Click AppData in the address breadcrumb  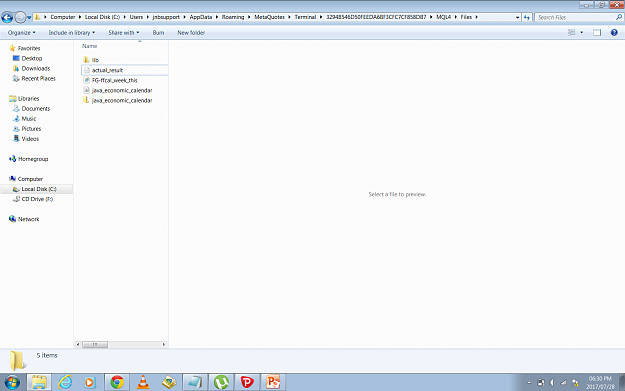click(x=200, y=17)
